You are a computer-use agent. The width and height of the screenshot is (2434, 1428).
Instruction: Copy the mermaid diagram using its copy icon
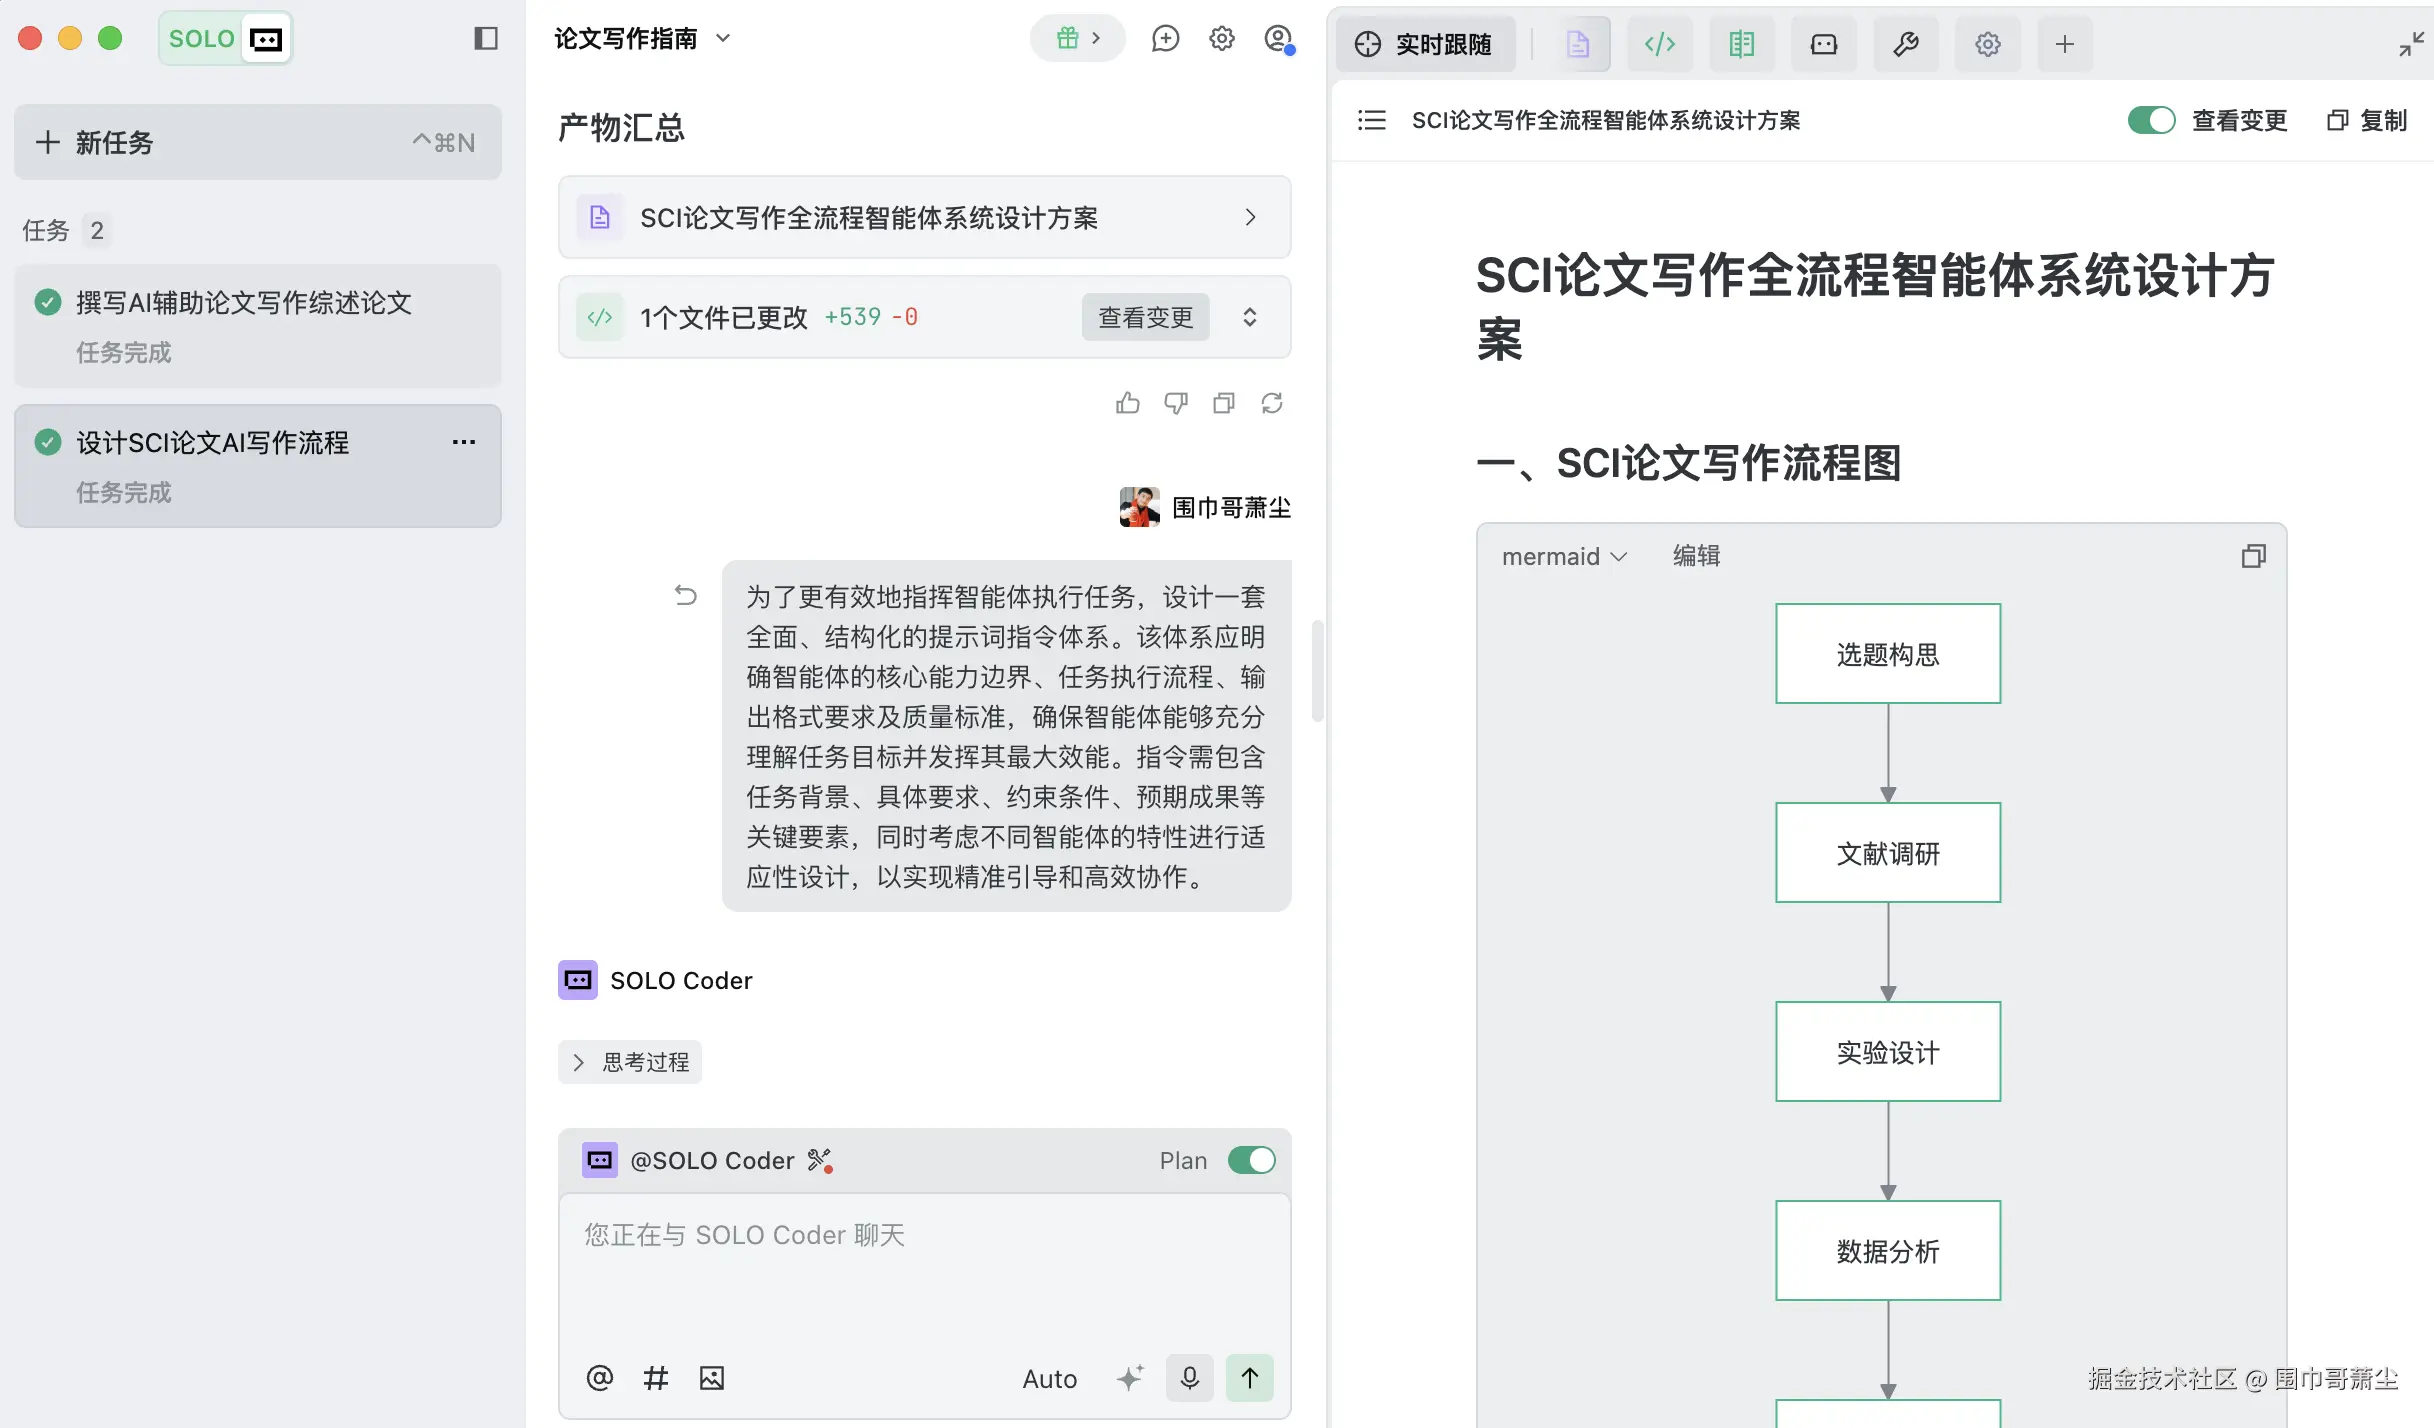(2254, 556)
